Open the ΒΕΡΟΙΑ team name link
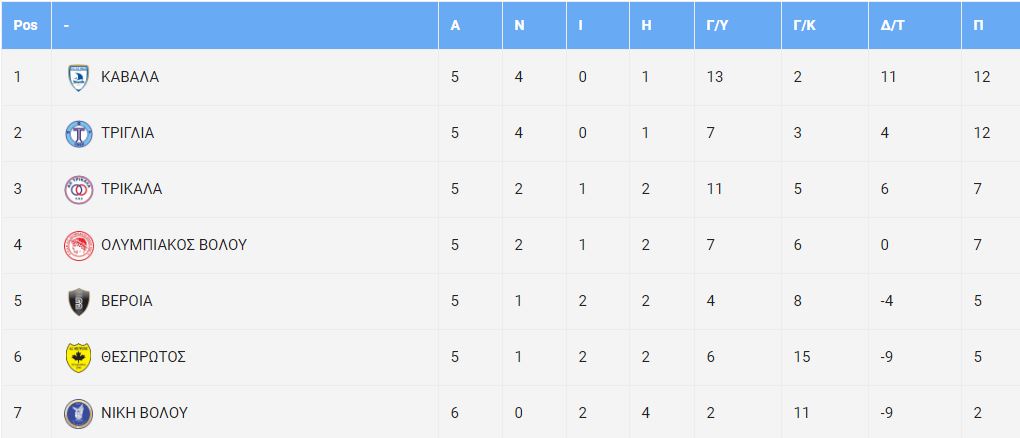1020x438 pixels. point(127,301)
